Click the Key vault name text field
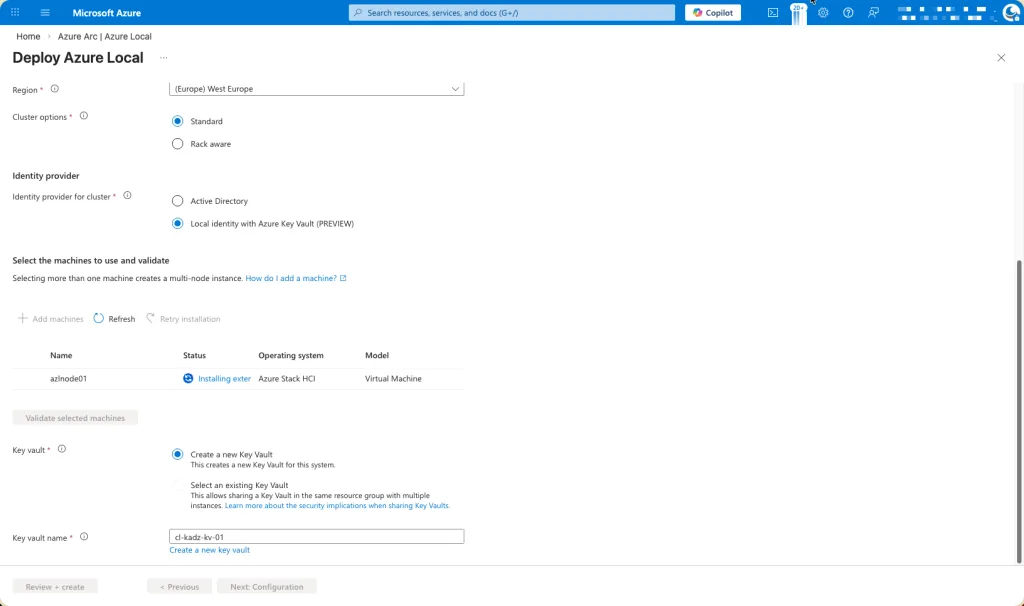Viewport: 1024px width, 606px height. click(317, 537)
